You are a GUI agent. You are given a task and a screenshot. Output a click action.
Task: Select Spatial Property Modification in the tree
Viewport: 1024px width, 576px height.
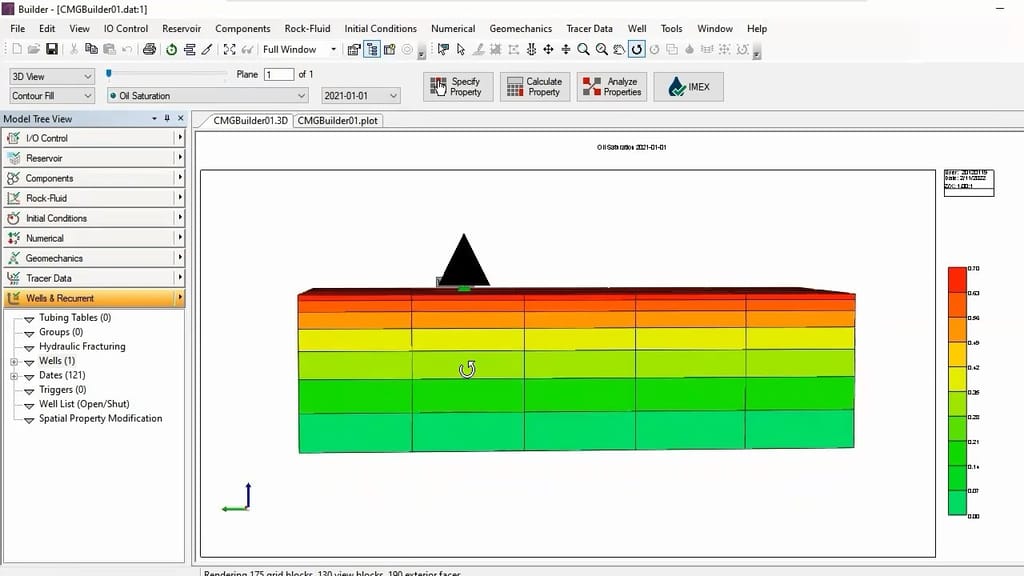pos(101,418)
